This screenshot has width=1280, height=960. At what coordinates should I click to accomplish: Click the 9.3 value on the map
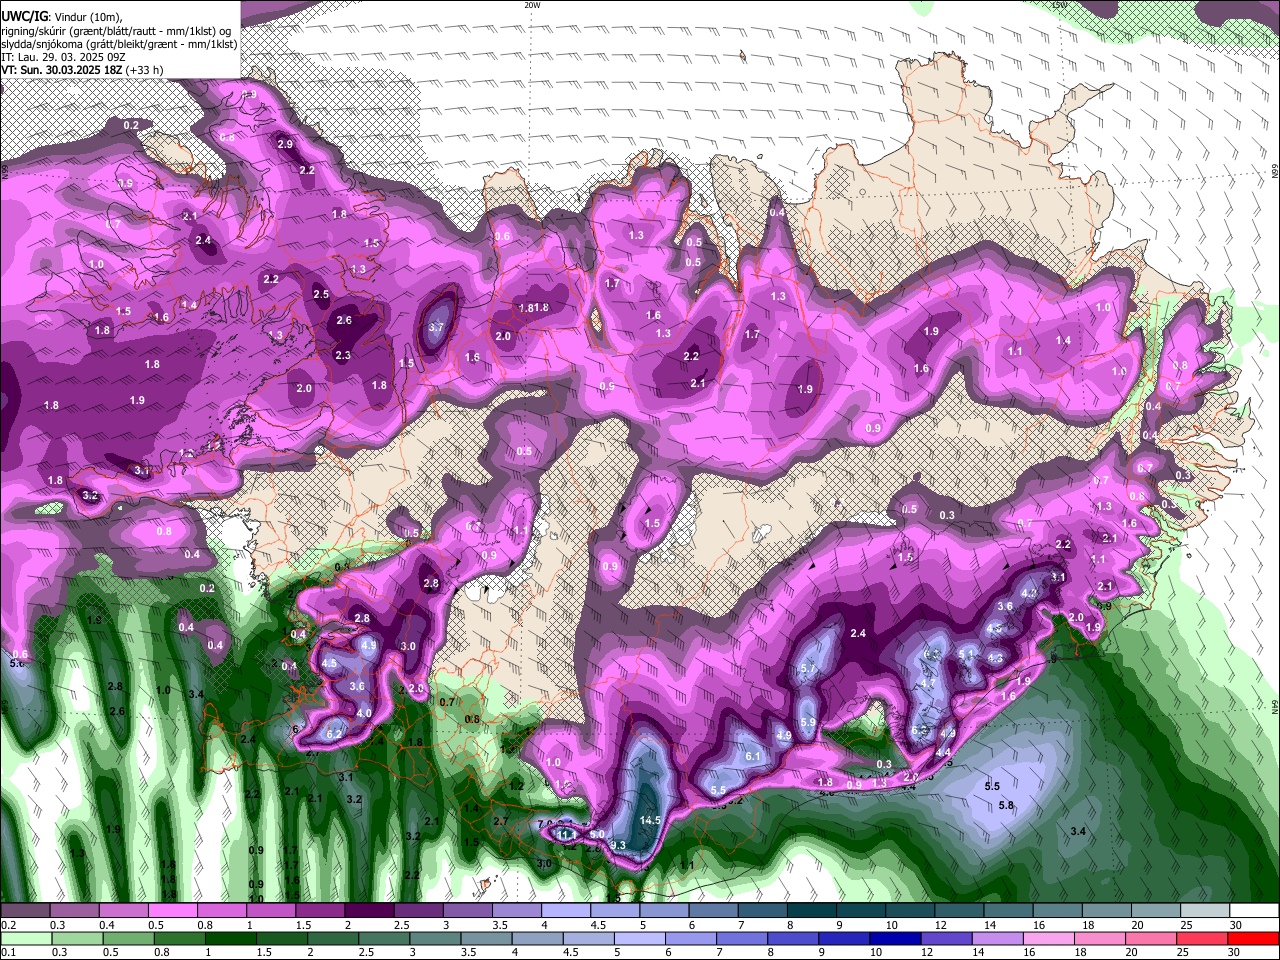[x=618, y=845]
